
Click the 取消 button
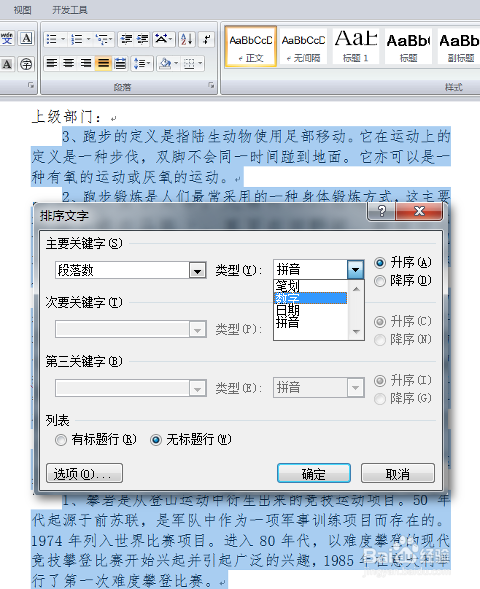(398, 474)
